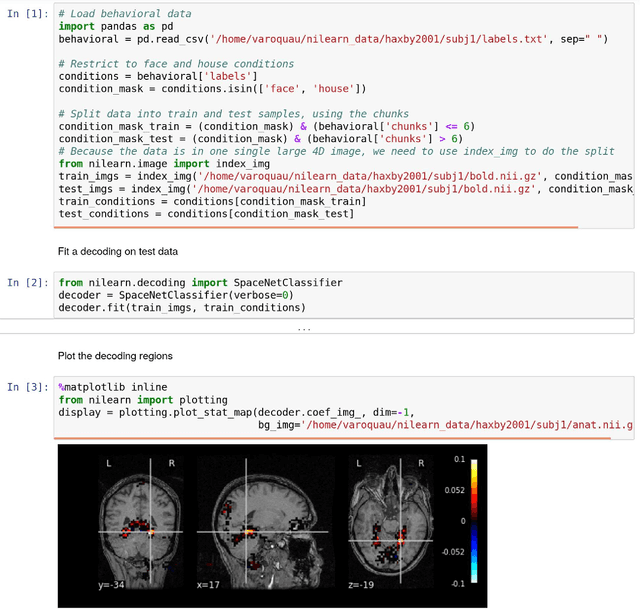The width and height of the screenshot is (640, 609).
Task: Click the '%matplotlib inline' line in cell 3
Action: pos(112,387)
